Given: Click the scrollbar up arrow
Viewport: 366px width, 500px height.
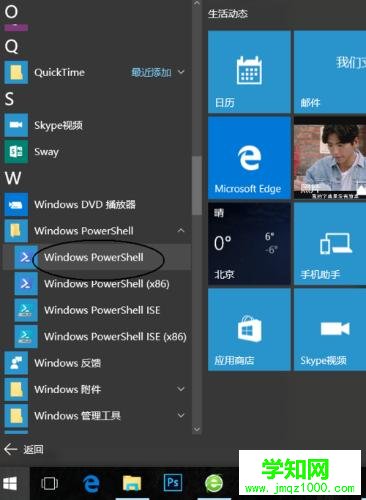Looking at the screenshot, I should coord(197,3).
